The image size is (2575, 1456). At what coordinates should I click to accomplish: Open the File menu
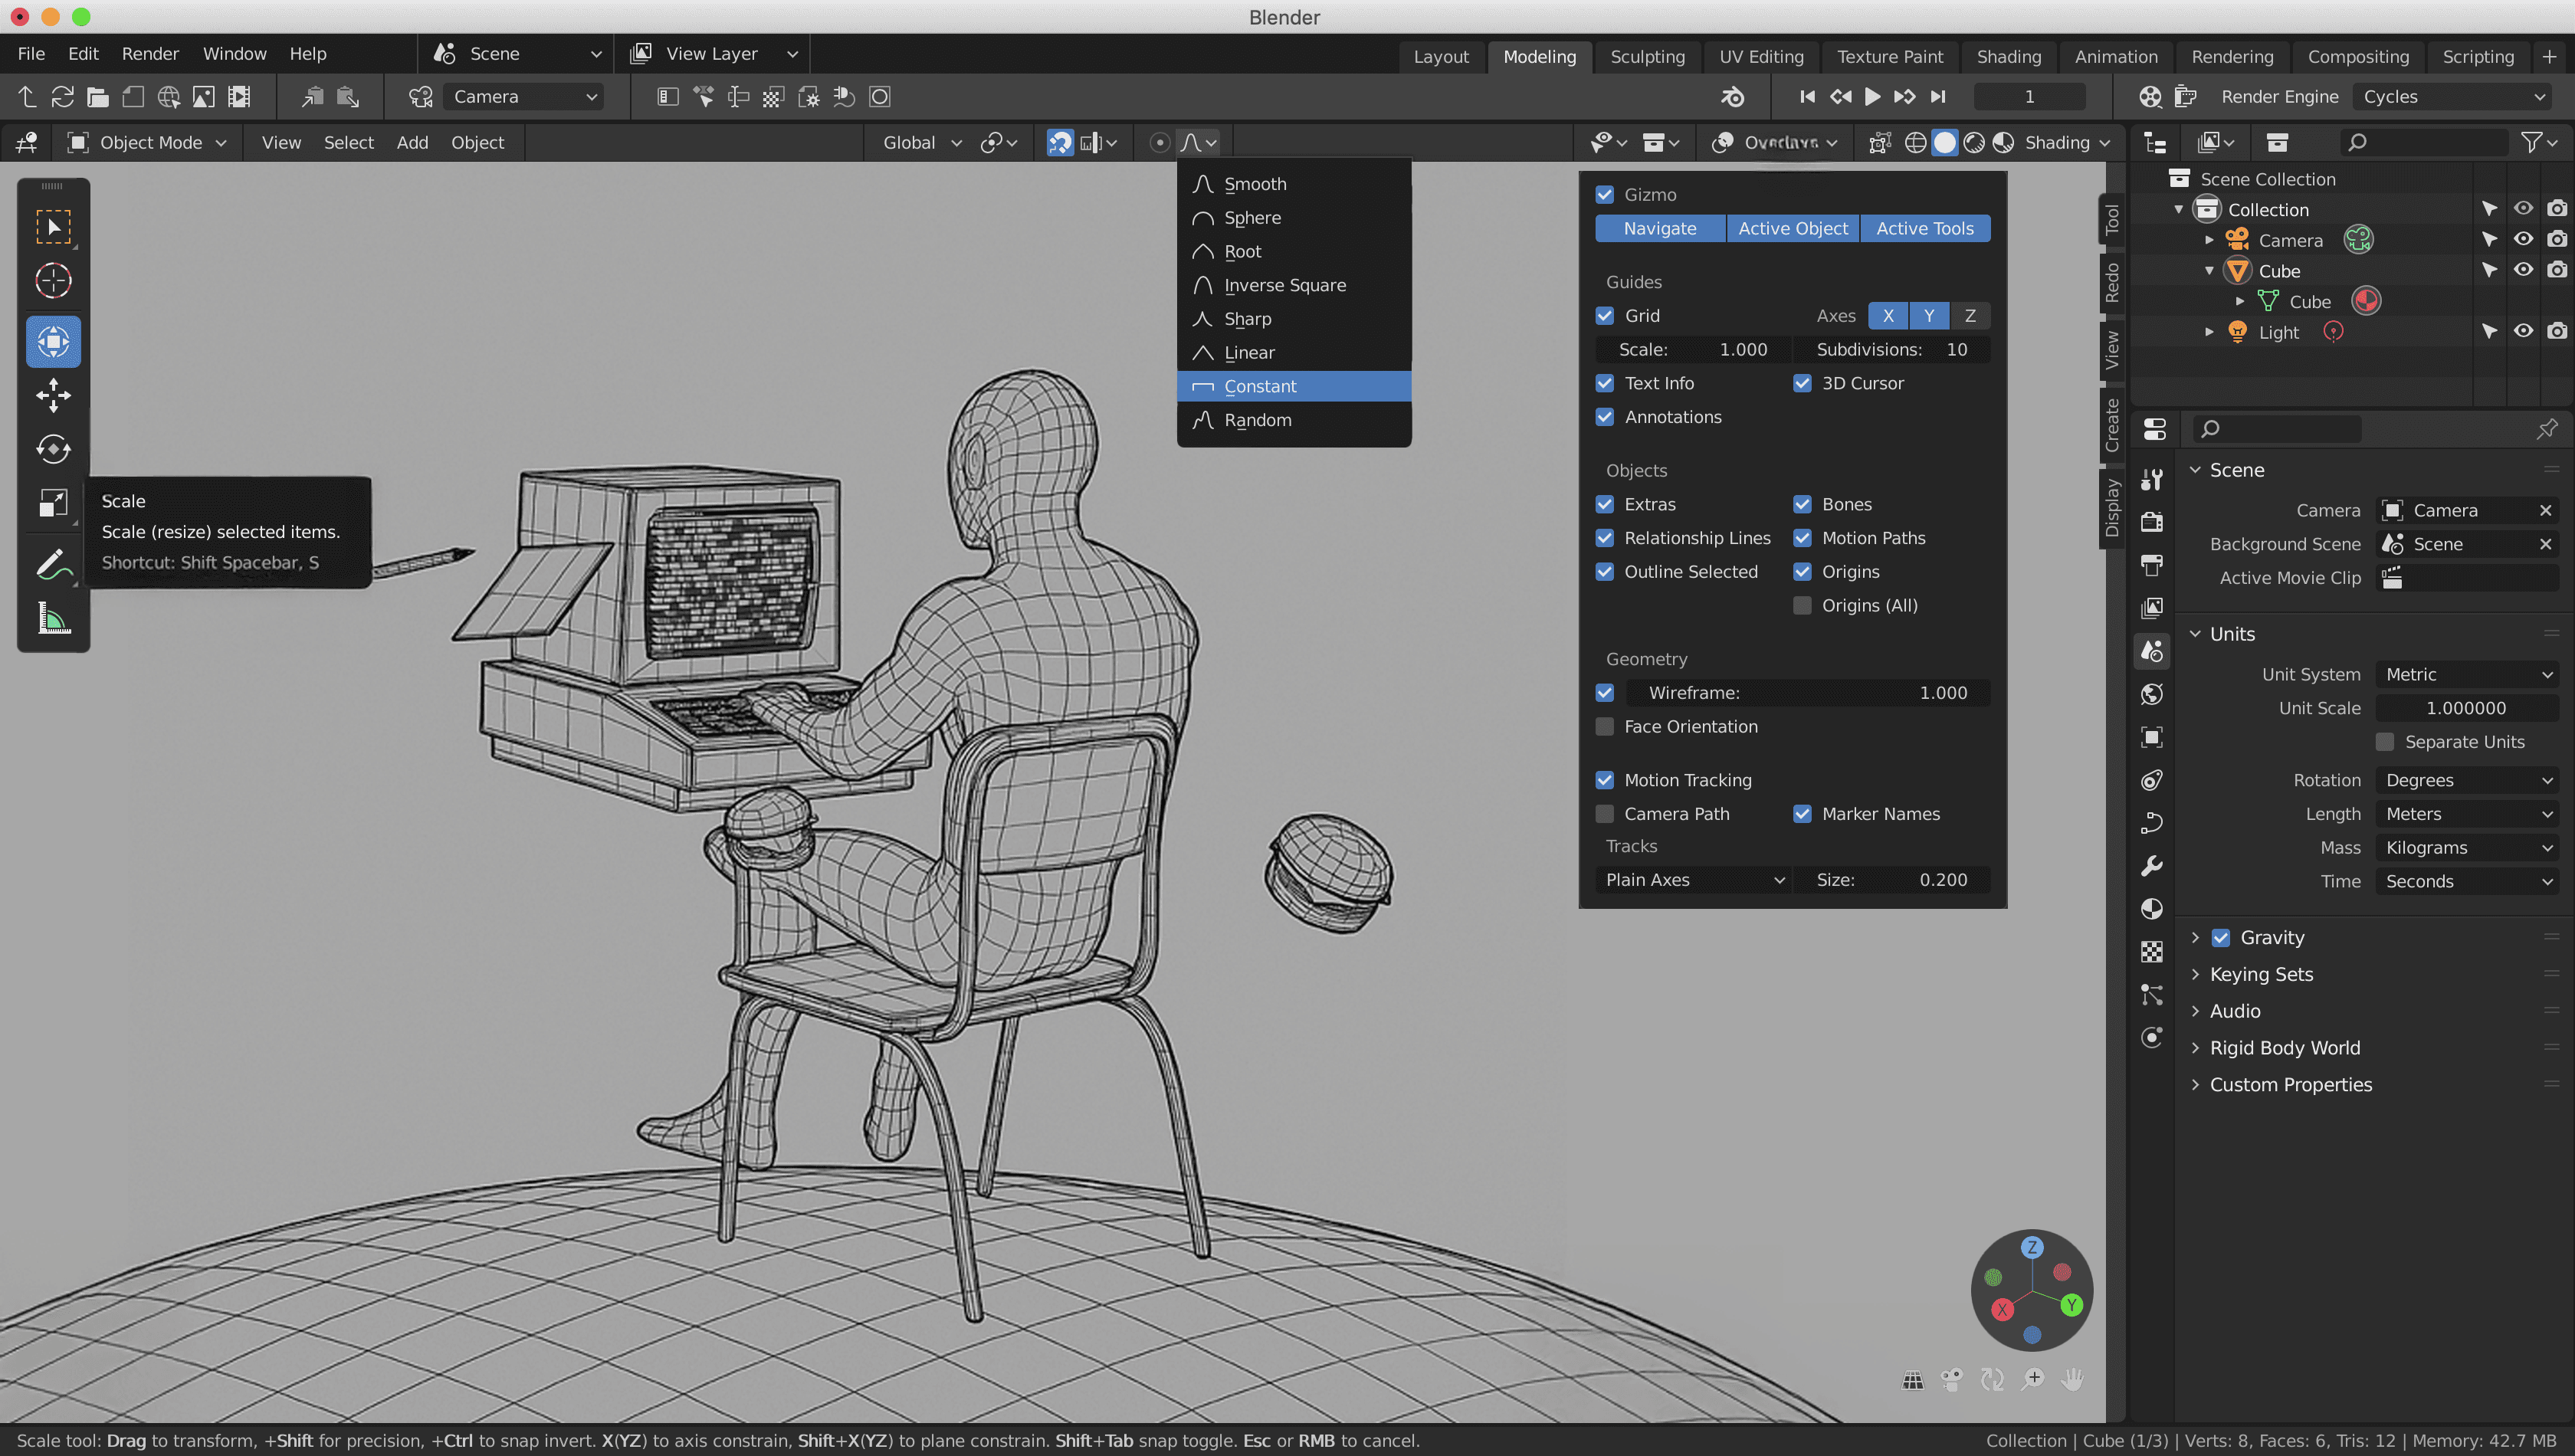[31, 54]
